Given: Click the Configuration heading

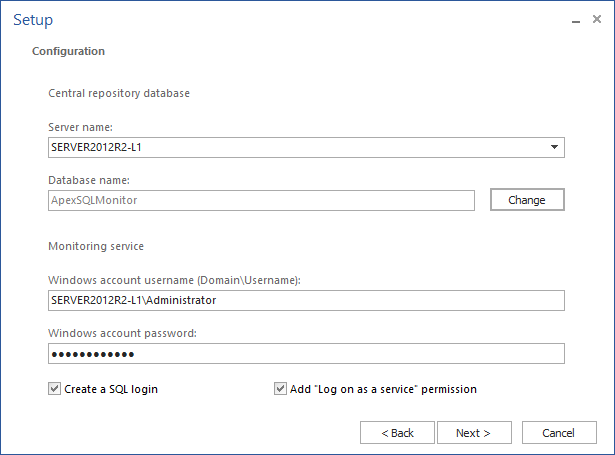Looking at the screenshot, I should click(68, 51).
